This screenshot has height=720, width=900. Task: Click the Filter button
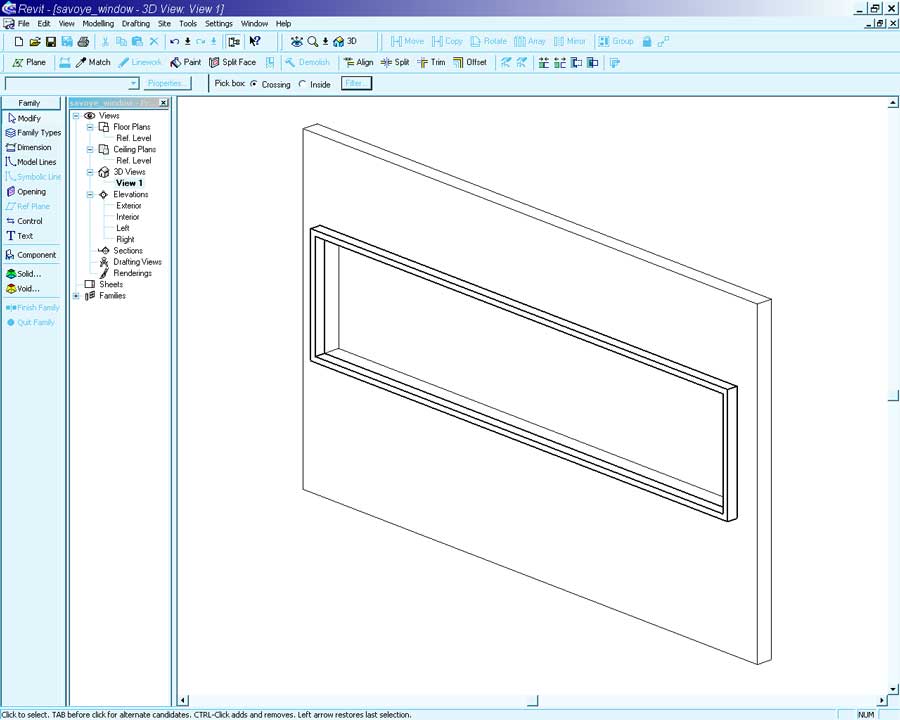[x=355, y=84]
